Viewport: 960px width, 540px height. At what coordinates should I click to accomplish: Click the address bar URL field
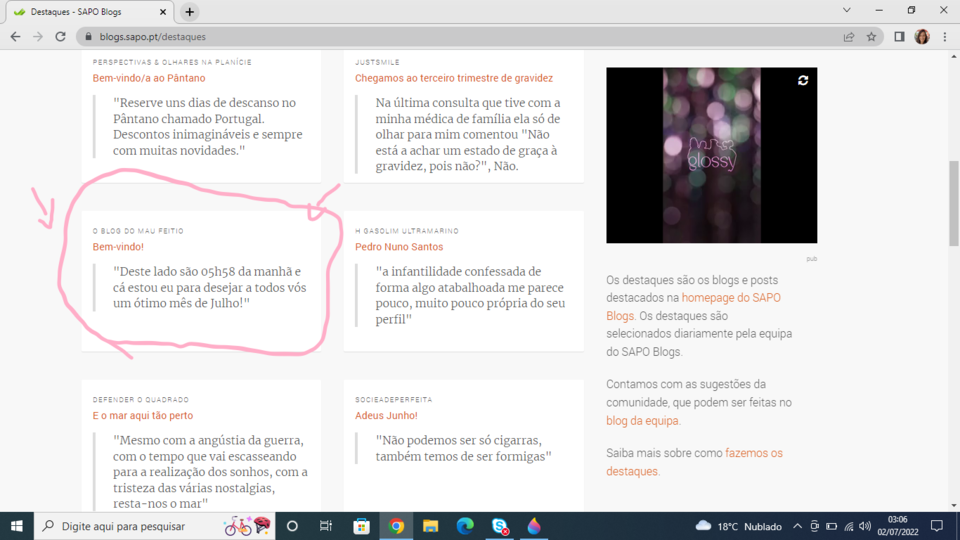459,37
